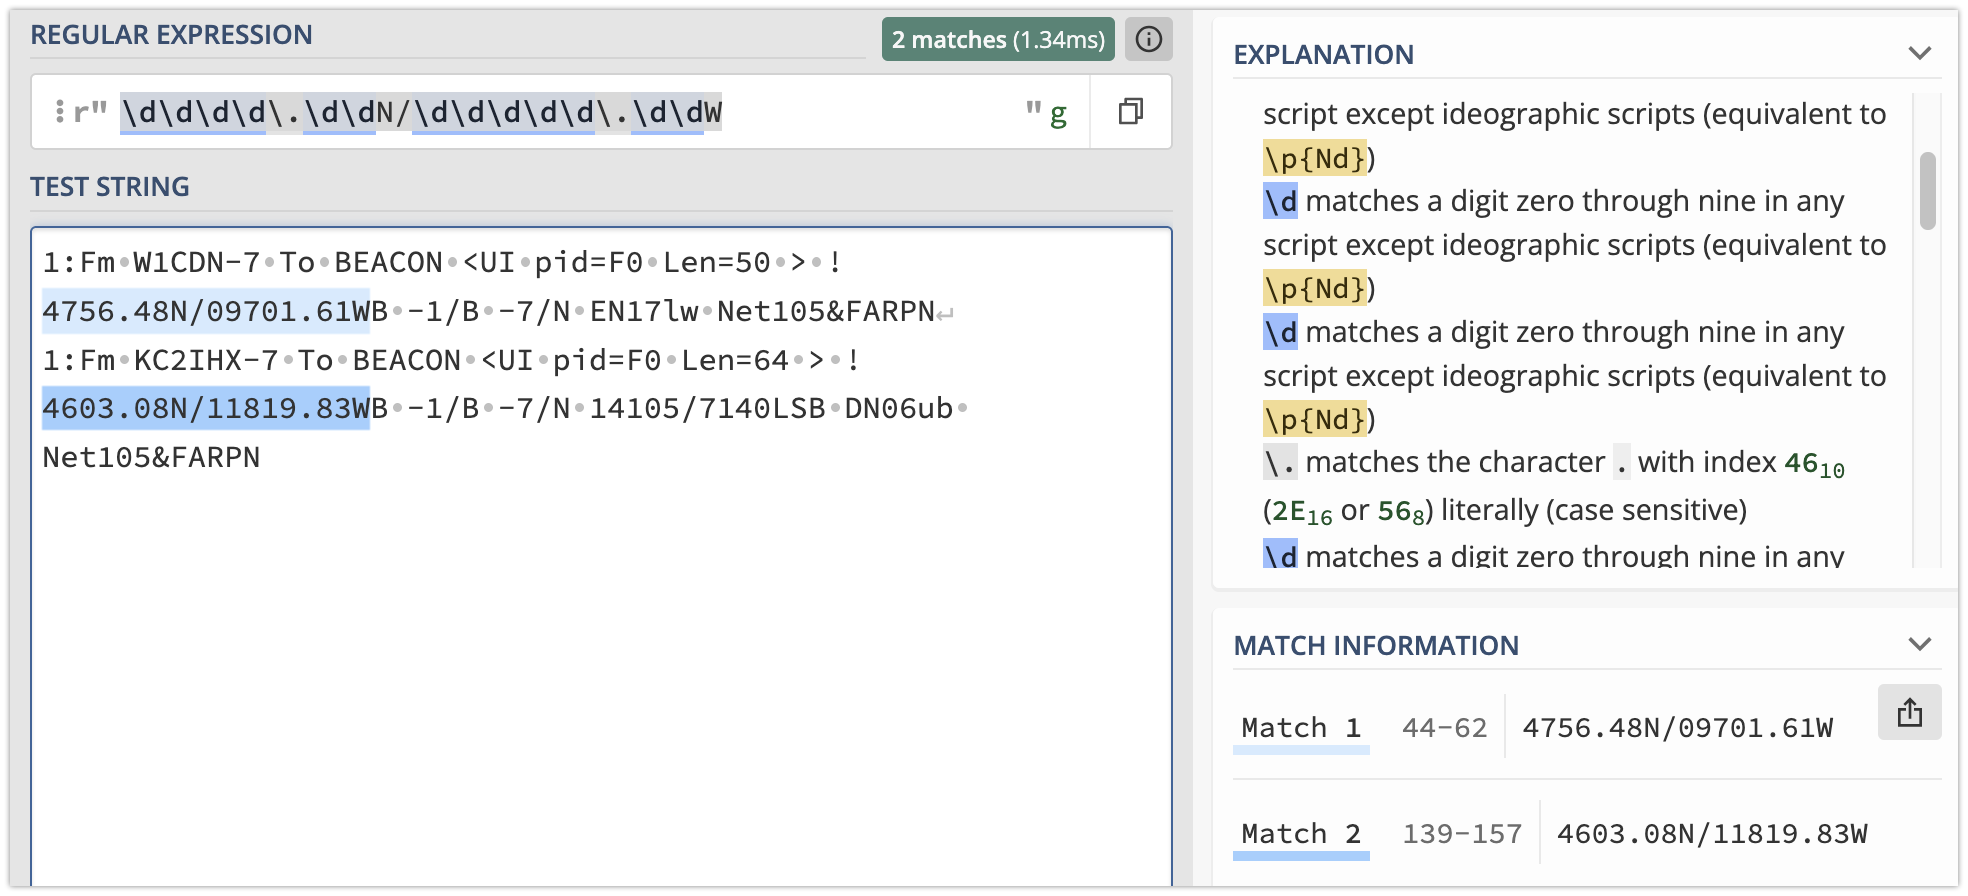The width and height of the screenshot is (1968, 896).
Task: Open the delimiter options dots icon
Action: (60, 111)
